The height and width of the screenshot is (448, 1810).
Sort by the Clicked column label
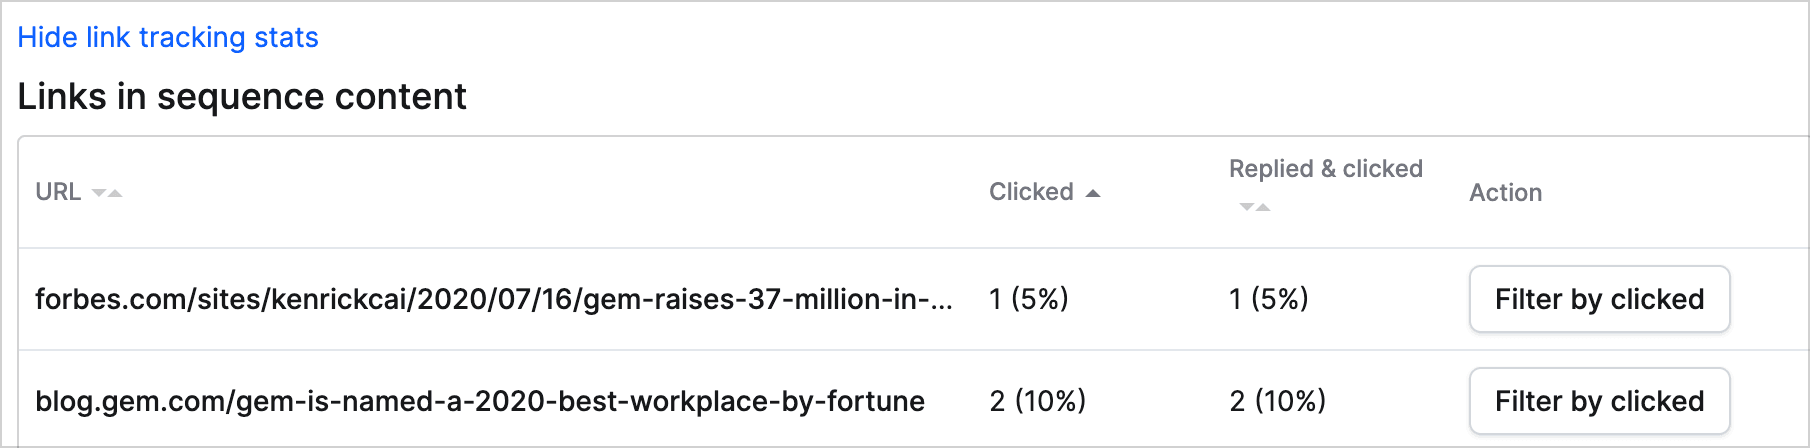(1031, 192)
